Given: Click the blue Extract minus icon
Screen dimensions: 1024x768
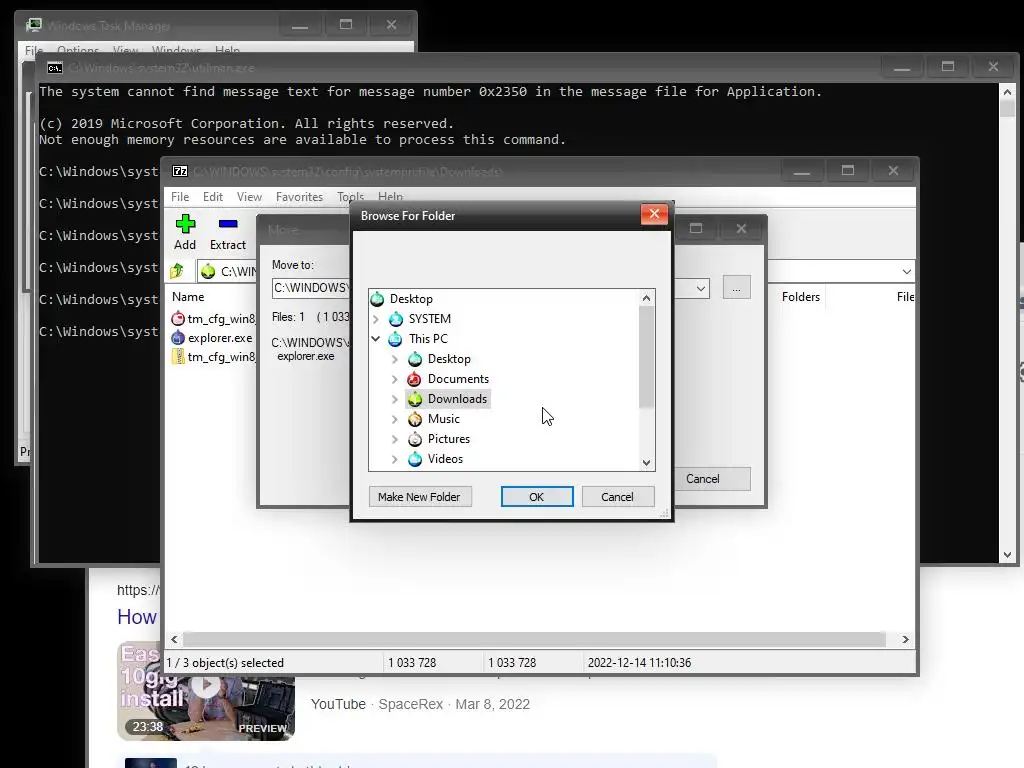Looking at the screenshot, I should (x=228, y=224).
